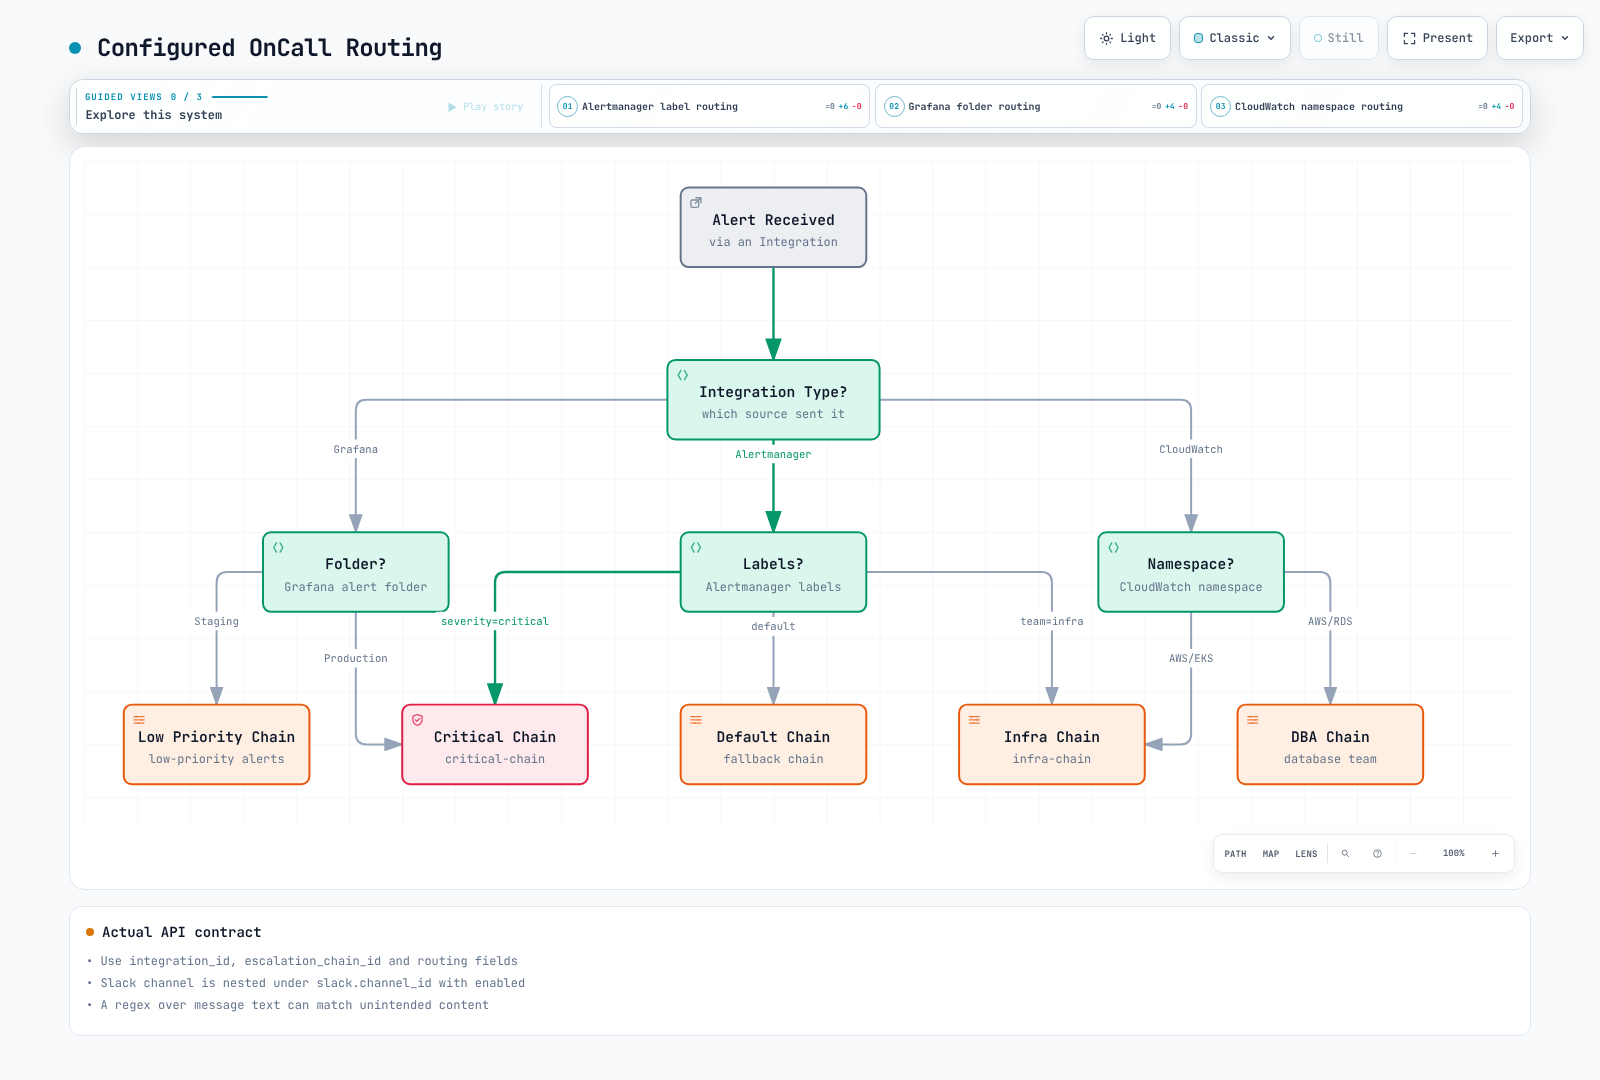The height and width of the screenshot is (1080, 1600).
Task: Select the Critical Chain node title
Action: (x=495, y=737)
